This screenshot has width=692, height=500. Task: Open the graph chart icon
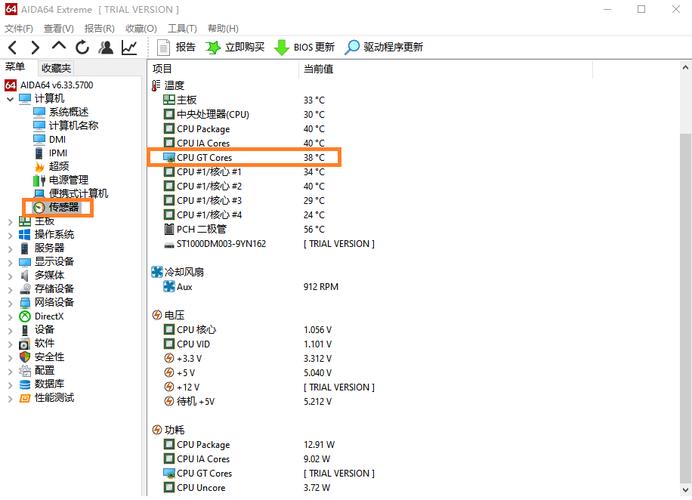click(x=129, y=47)
